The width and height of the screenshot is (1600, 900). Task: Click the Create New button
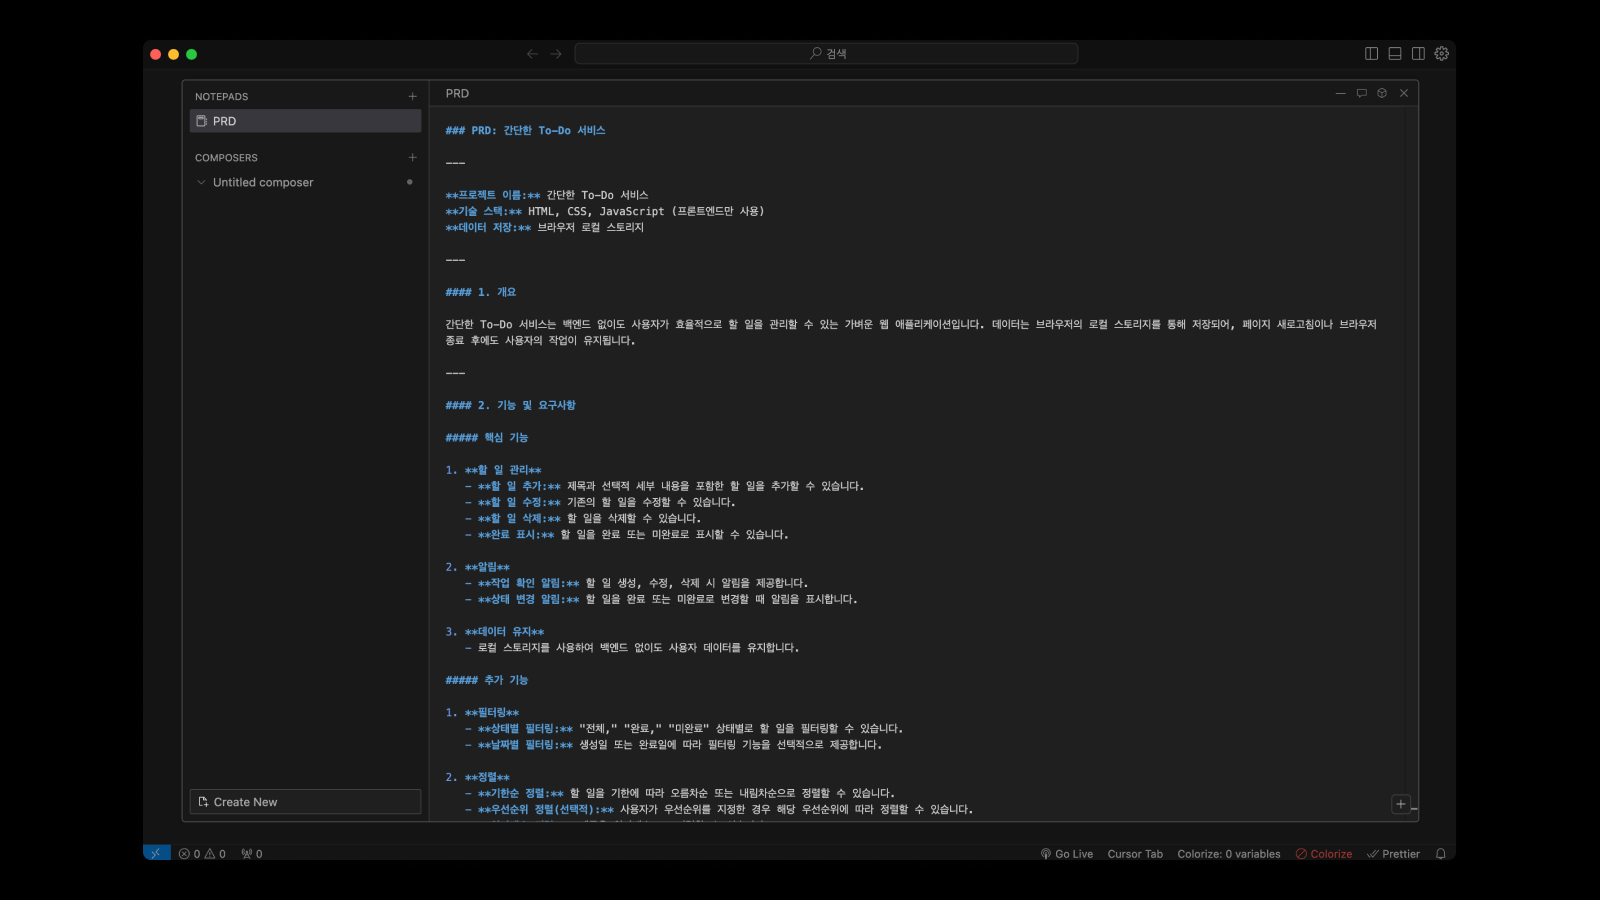click(305, 802)
